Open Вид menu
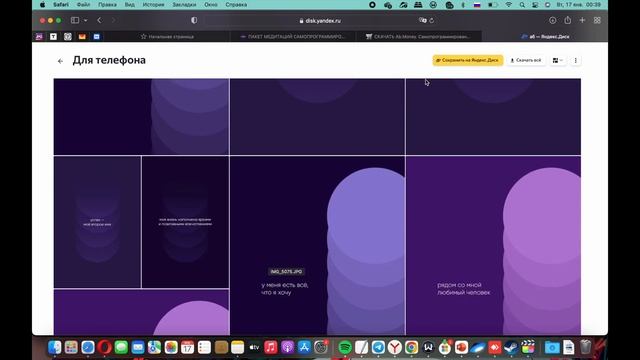The width and height of the screenshot is (640, 360). 129,4
